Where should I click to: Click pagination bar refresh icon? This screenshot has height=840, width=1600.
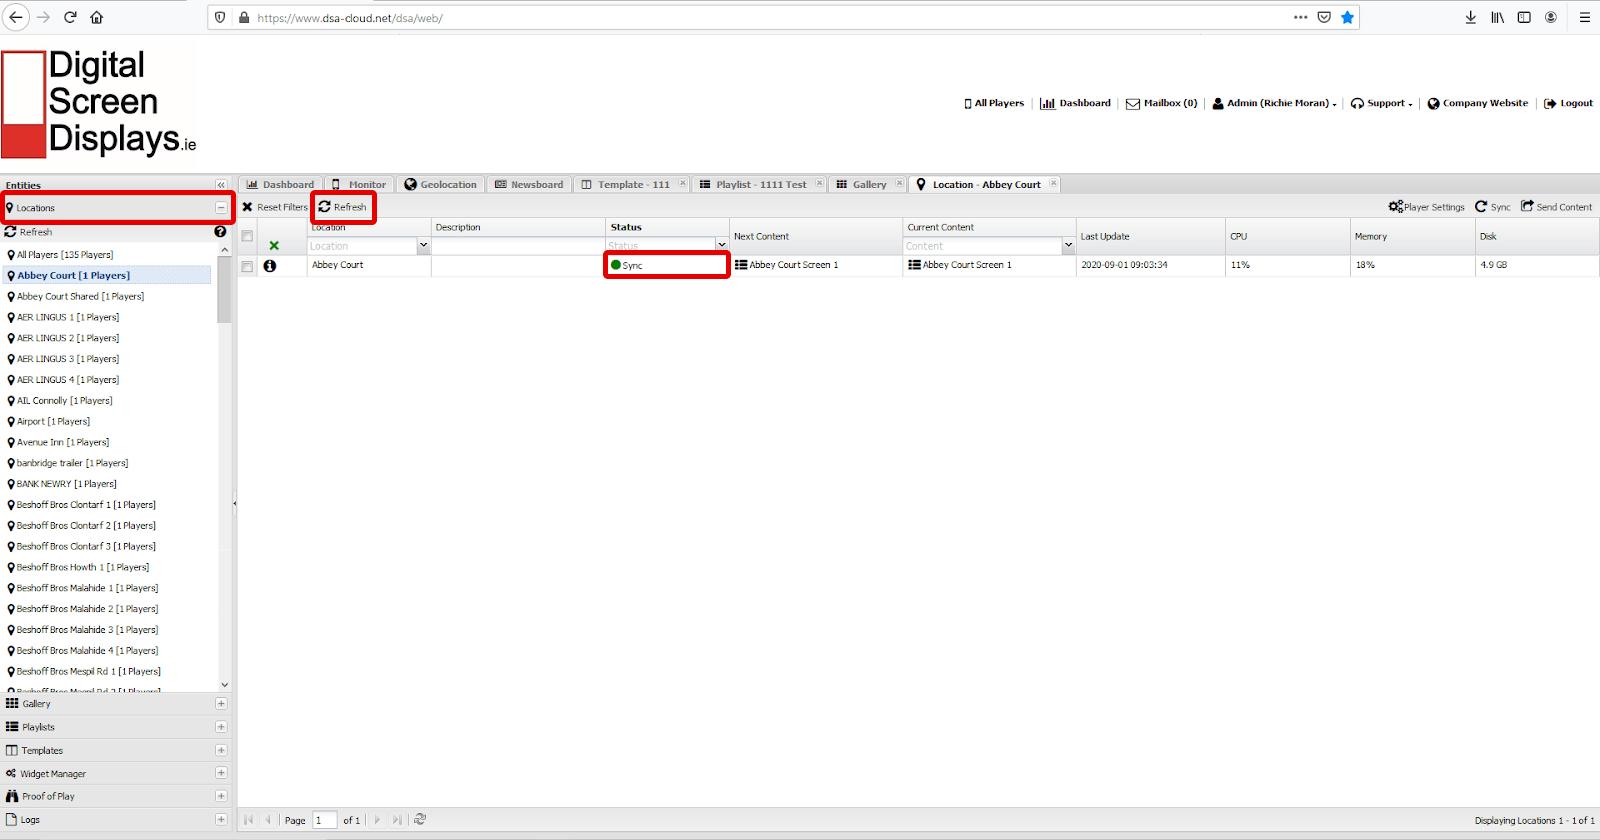(x=420, y=819)
